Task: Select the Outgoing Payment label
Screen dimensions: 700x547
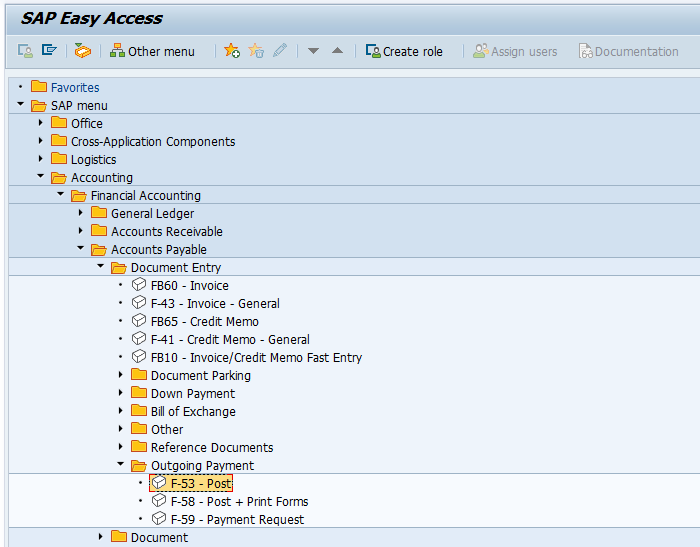Action: pyautogui.click(x=202, y=466)
